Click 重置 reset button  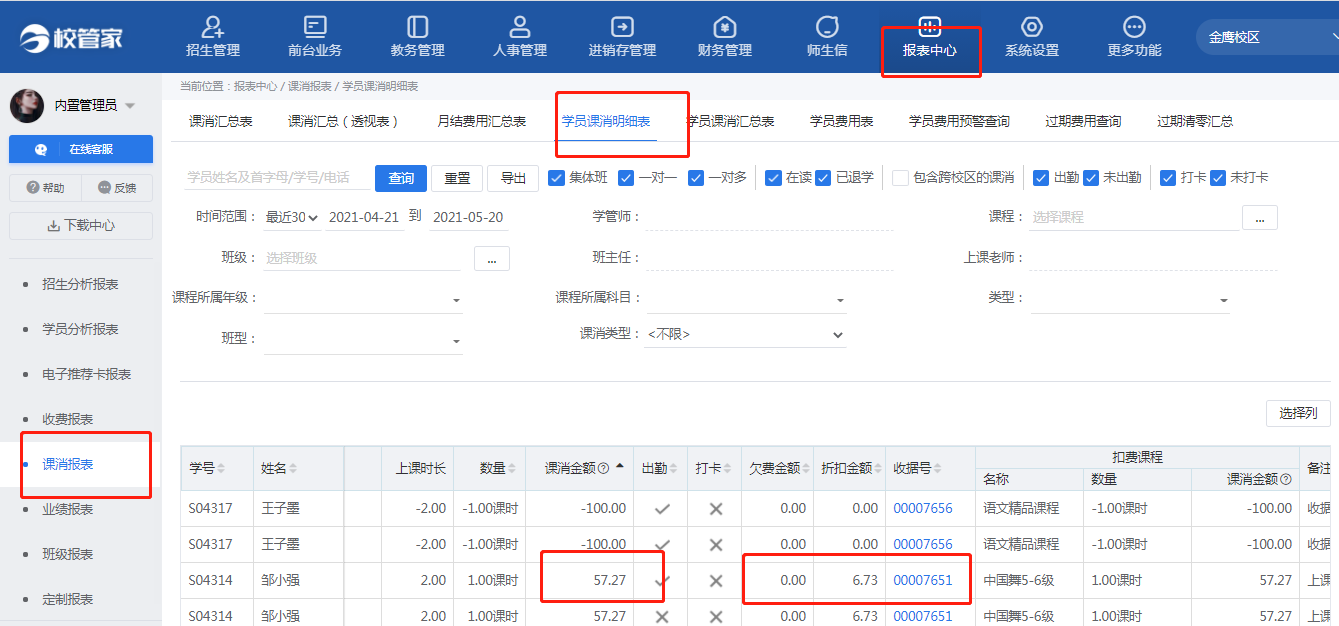coord(457,178)
